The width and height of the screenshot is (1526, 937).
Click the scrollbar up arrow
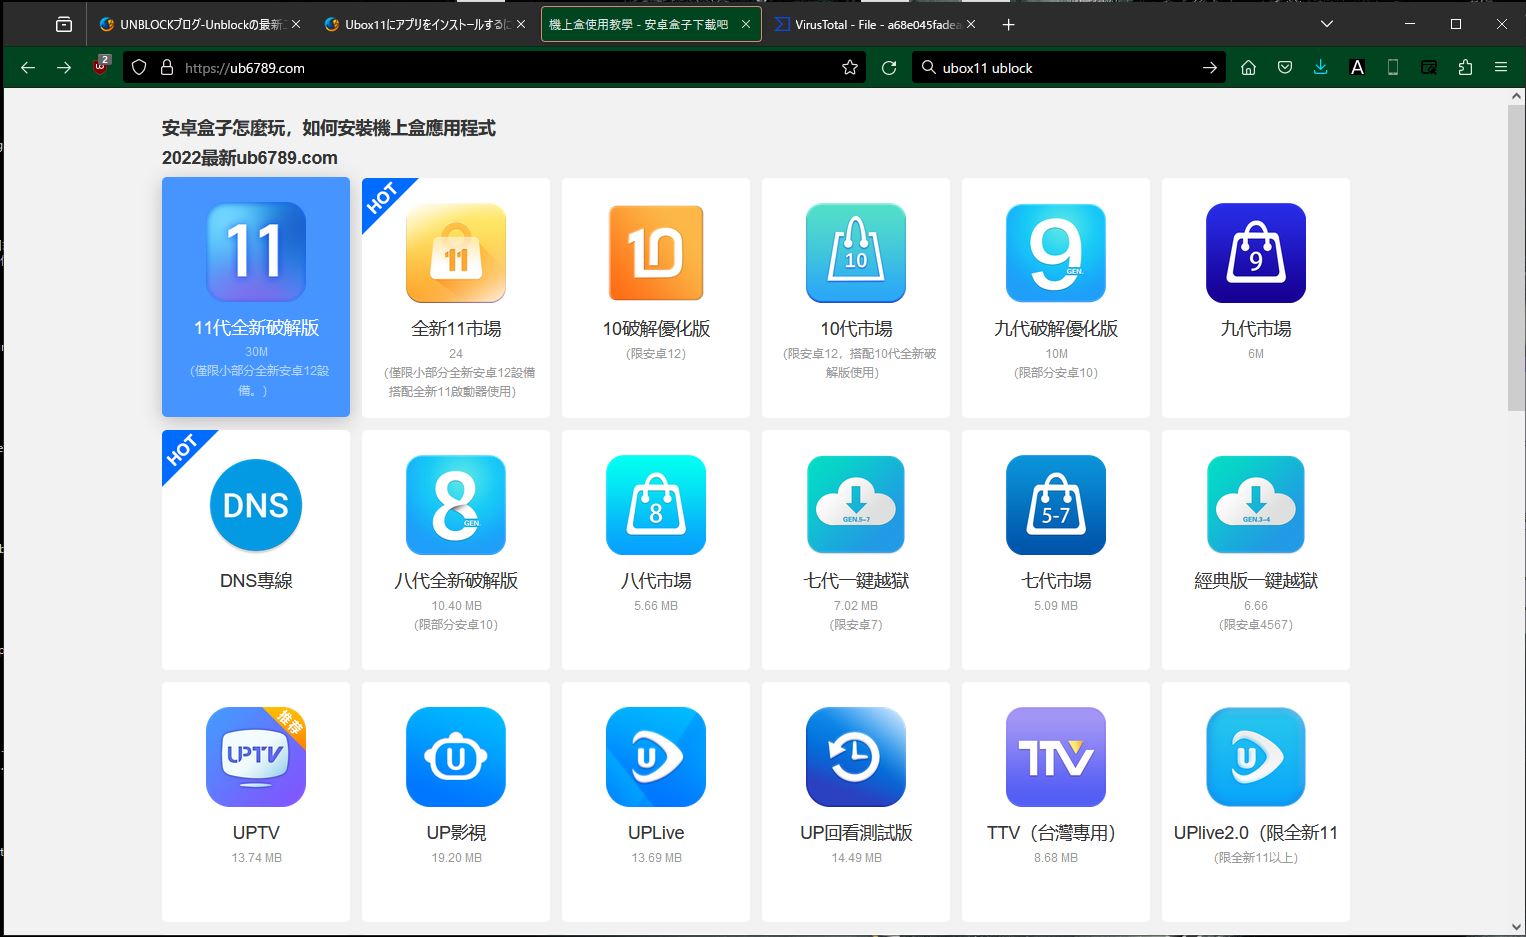1516,97
